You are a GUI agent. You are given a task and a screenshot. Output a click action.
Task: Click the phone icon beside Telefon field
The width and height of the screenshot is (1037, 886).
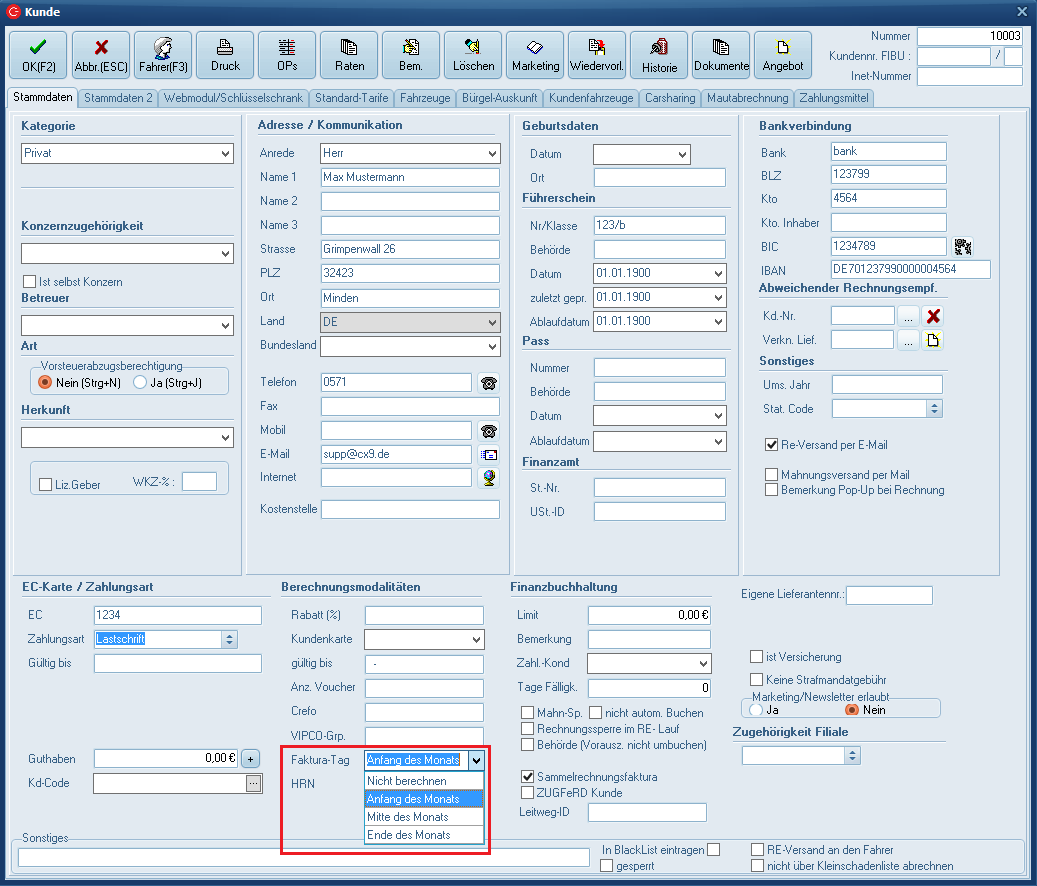pyautogui.click(x=488, y=383)
